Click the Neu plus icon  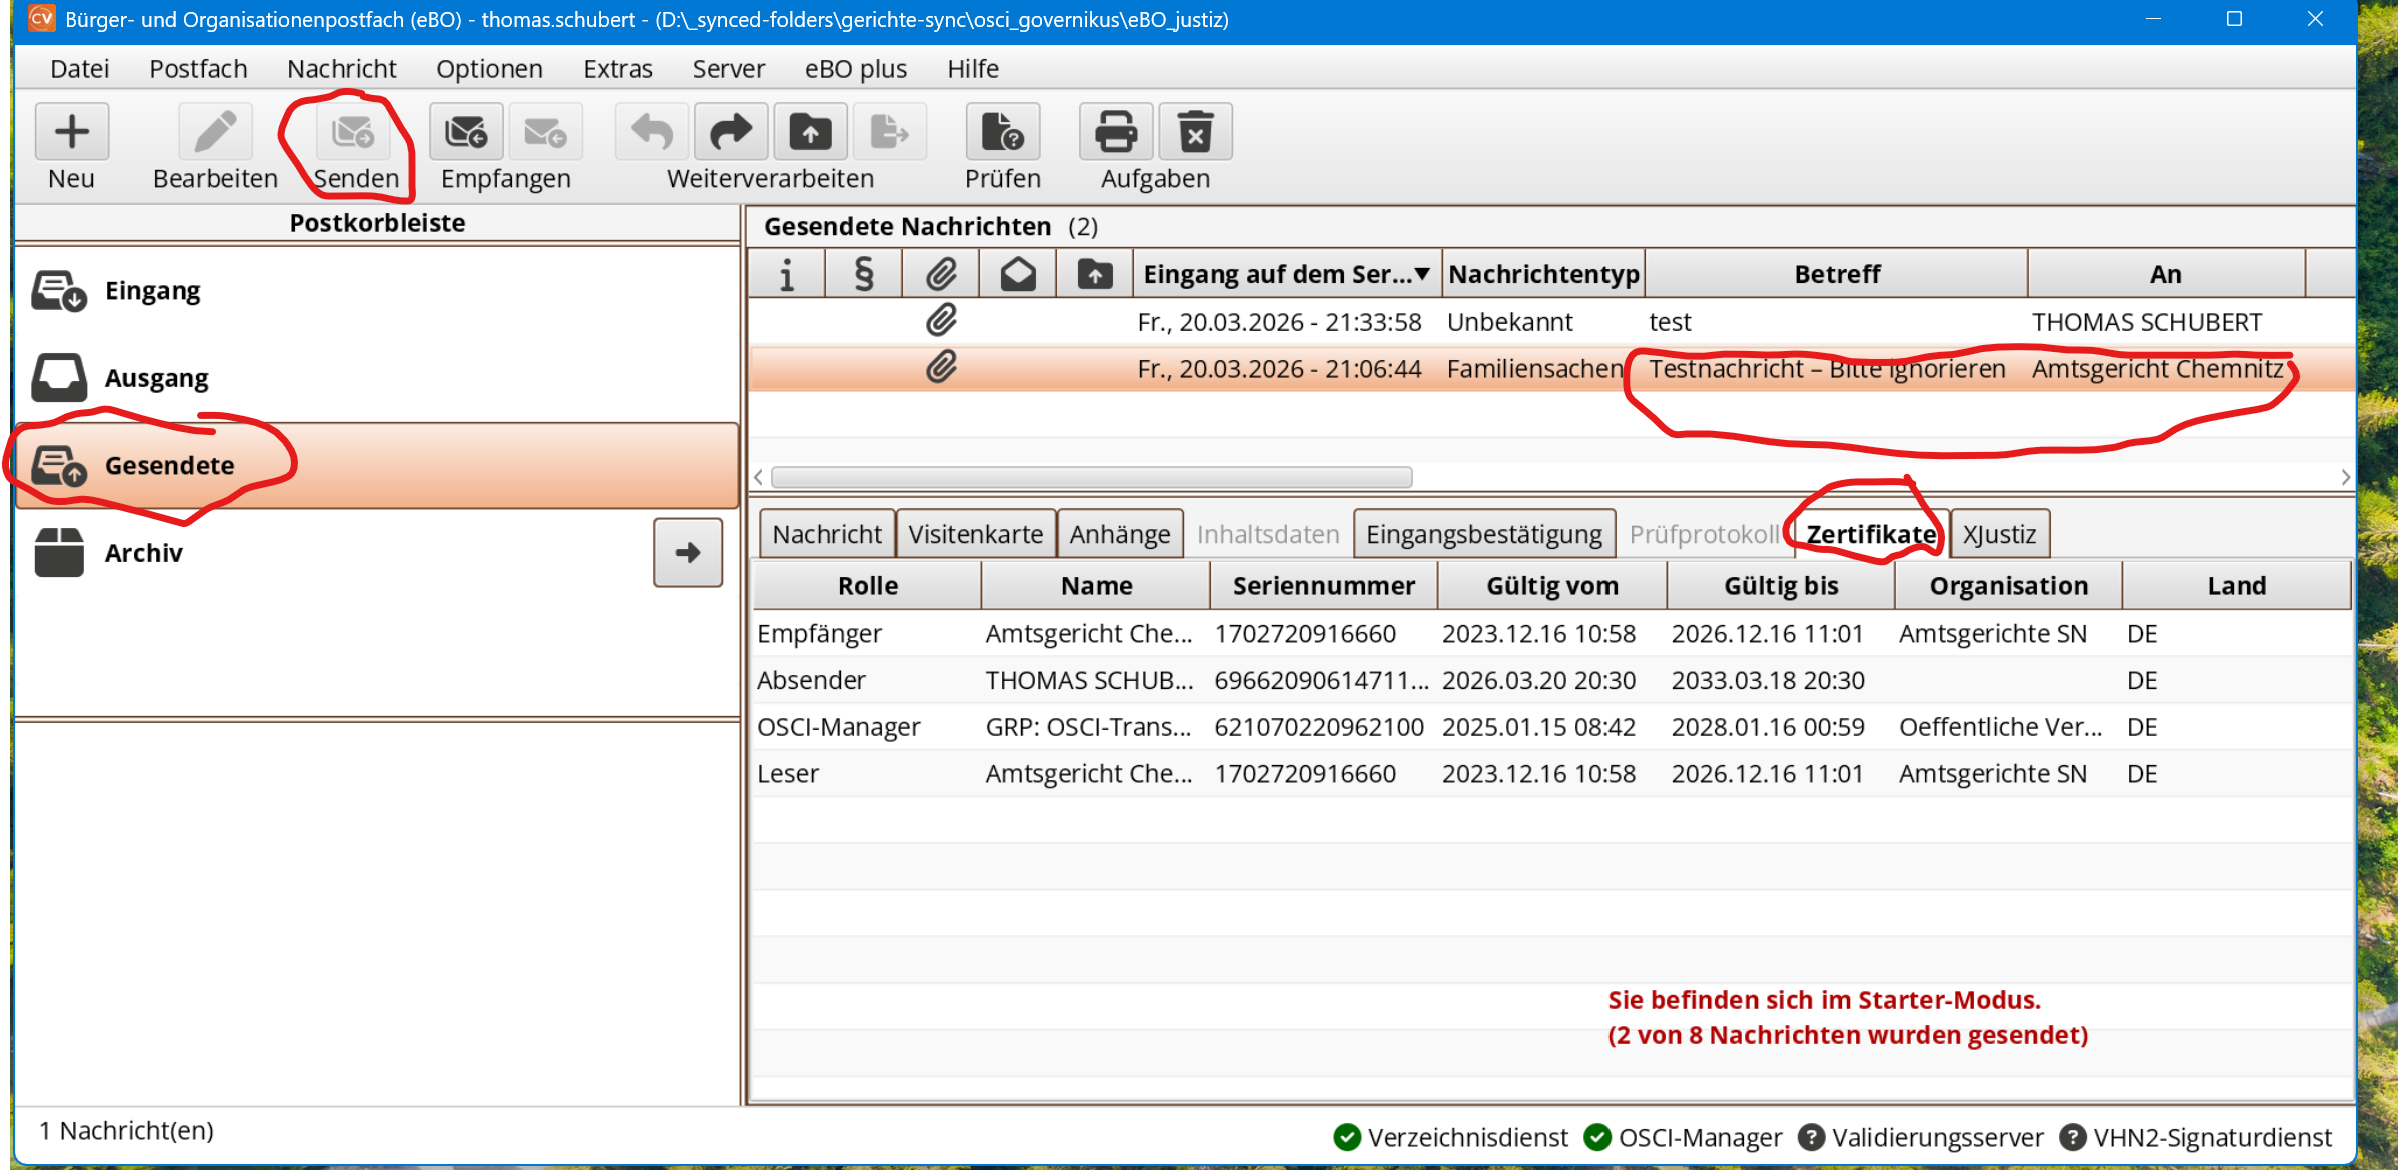71,131
